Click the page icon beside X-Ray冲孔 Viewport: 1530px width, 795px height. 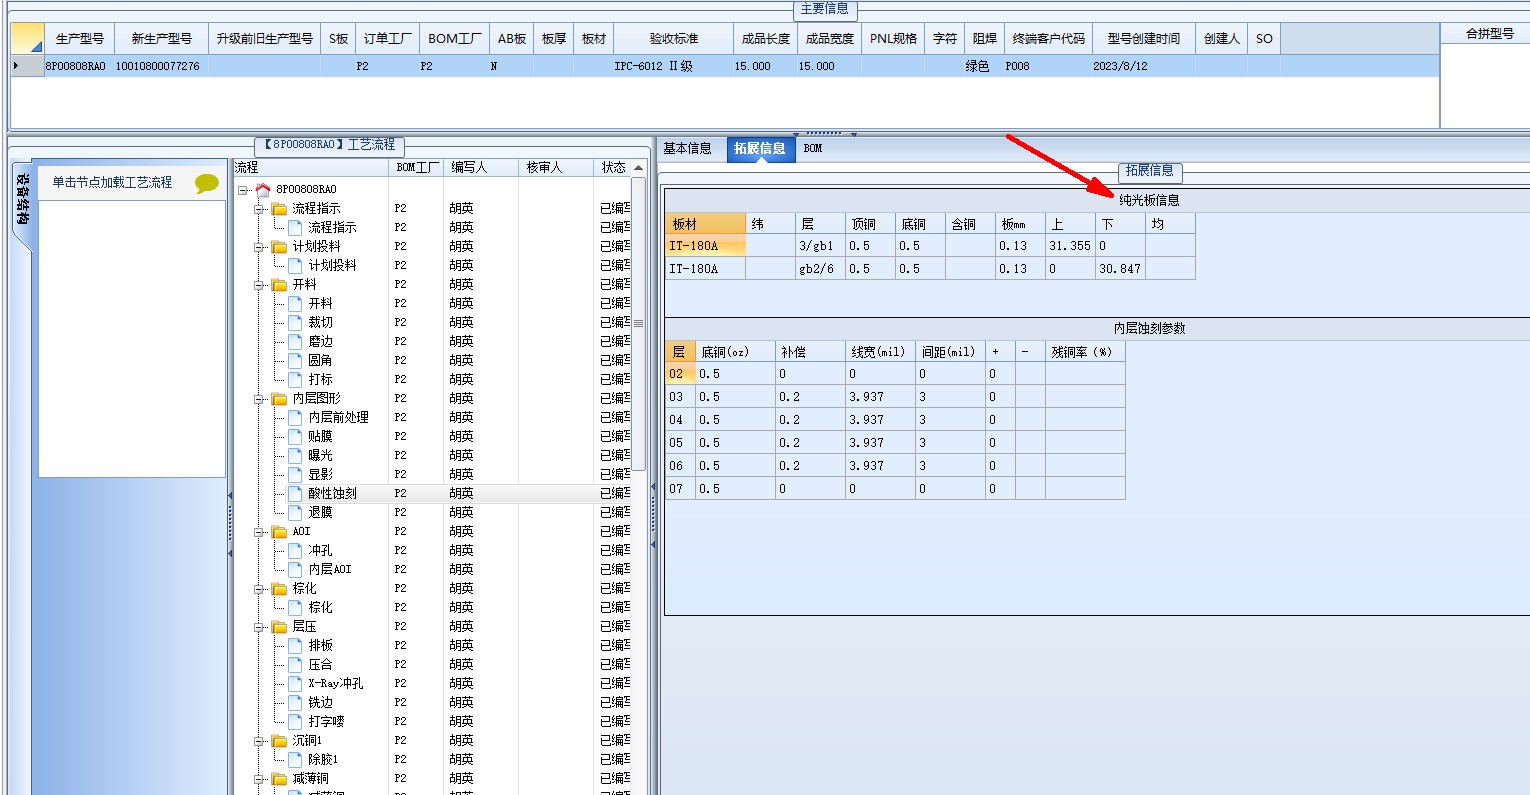click(295, 683)
